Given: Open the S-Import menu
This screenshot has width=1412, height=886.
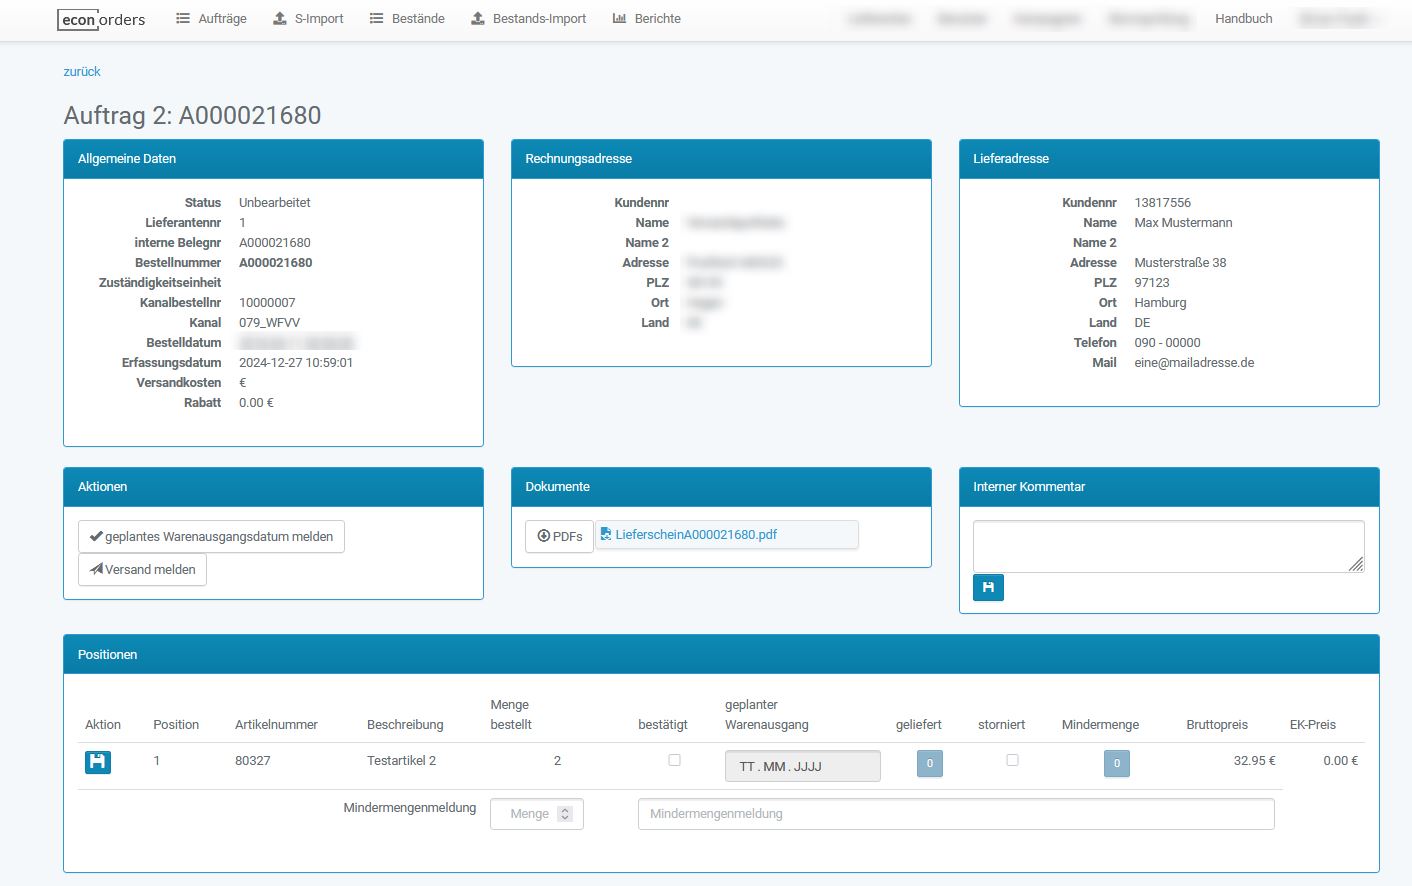Looking at the screenshot, I should (x=308, y=19).
